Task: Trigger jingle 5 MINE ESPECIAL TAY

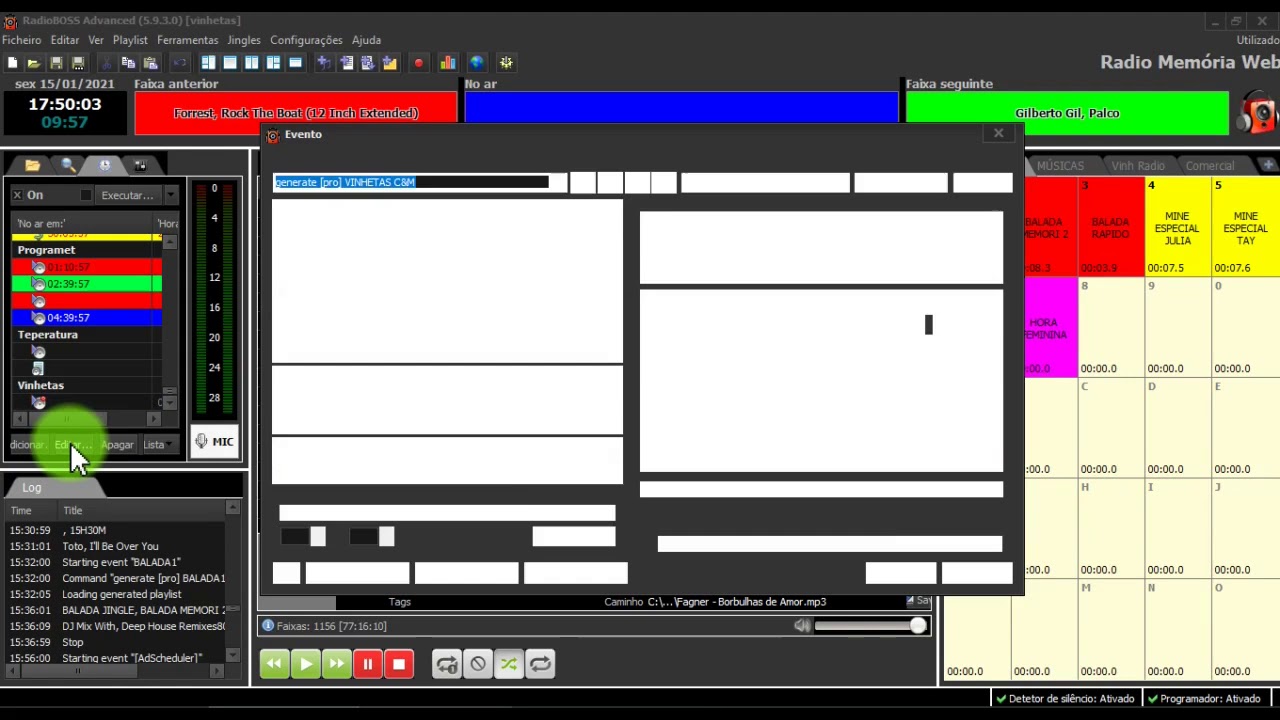Action: [1245, 227]
